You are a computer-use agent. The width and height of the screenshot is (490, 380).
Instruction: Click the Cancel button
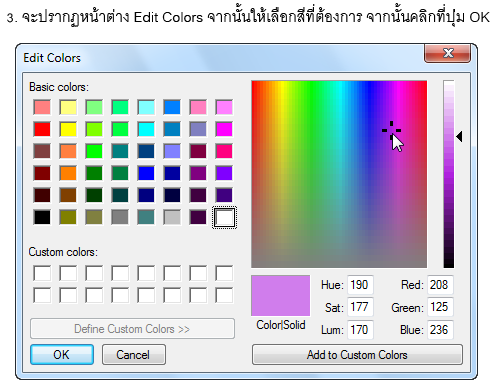[x=133, y=354]
